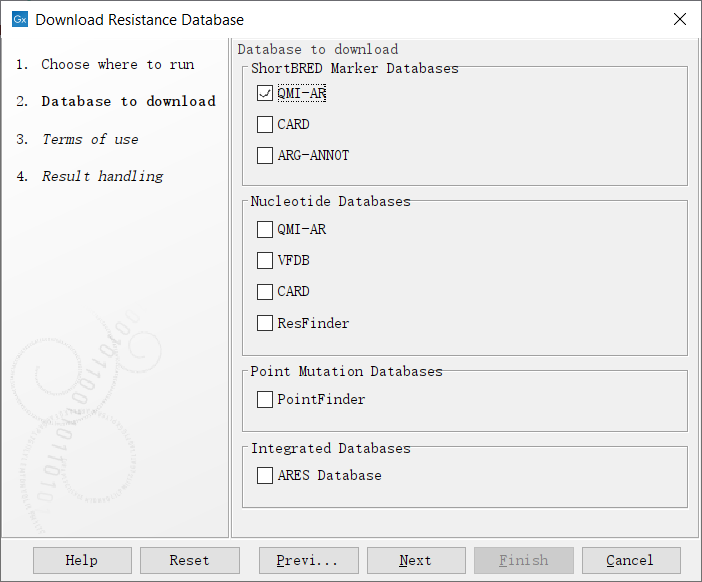Click the Gx application icon in title bar
Screen dimensions: 702x582
20,20
